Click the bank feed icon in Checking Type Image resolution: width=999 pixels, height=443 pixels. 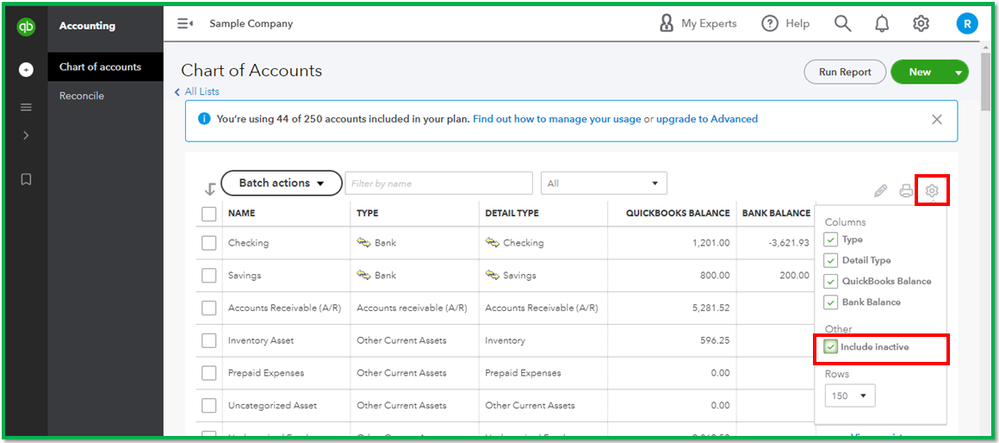364,243
